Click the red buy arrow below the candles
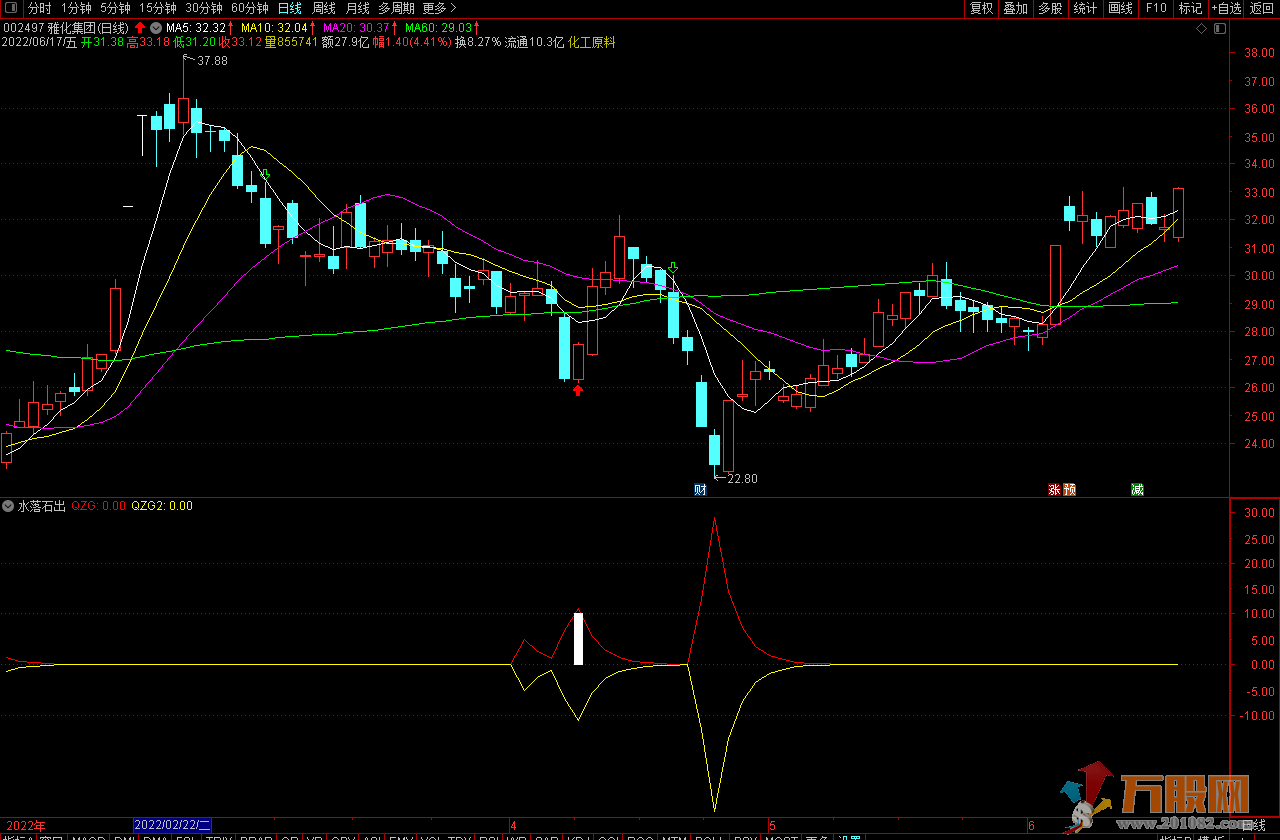The image size is (1280, 840). pyautogui.click(x=578, y=390)
